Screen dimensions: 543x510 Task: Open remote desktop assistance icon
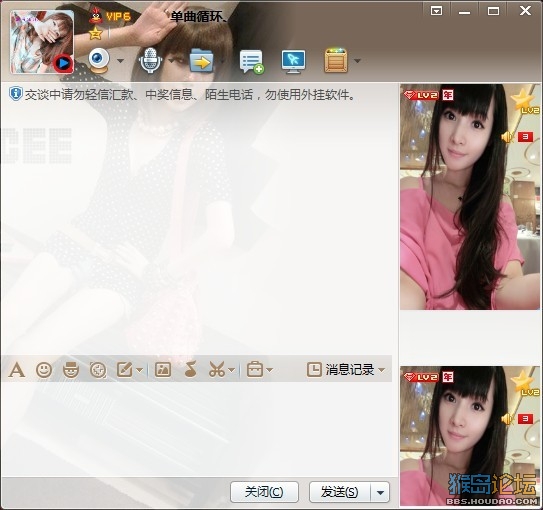point(293,62)
